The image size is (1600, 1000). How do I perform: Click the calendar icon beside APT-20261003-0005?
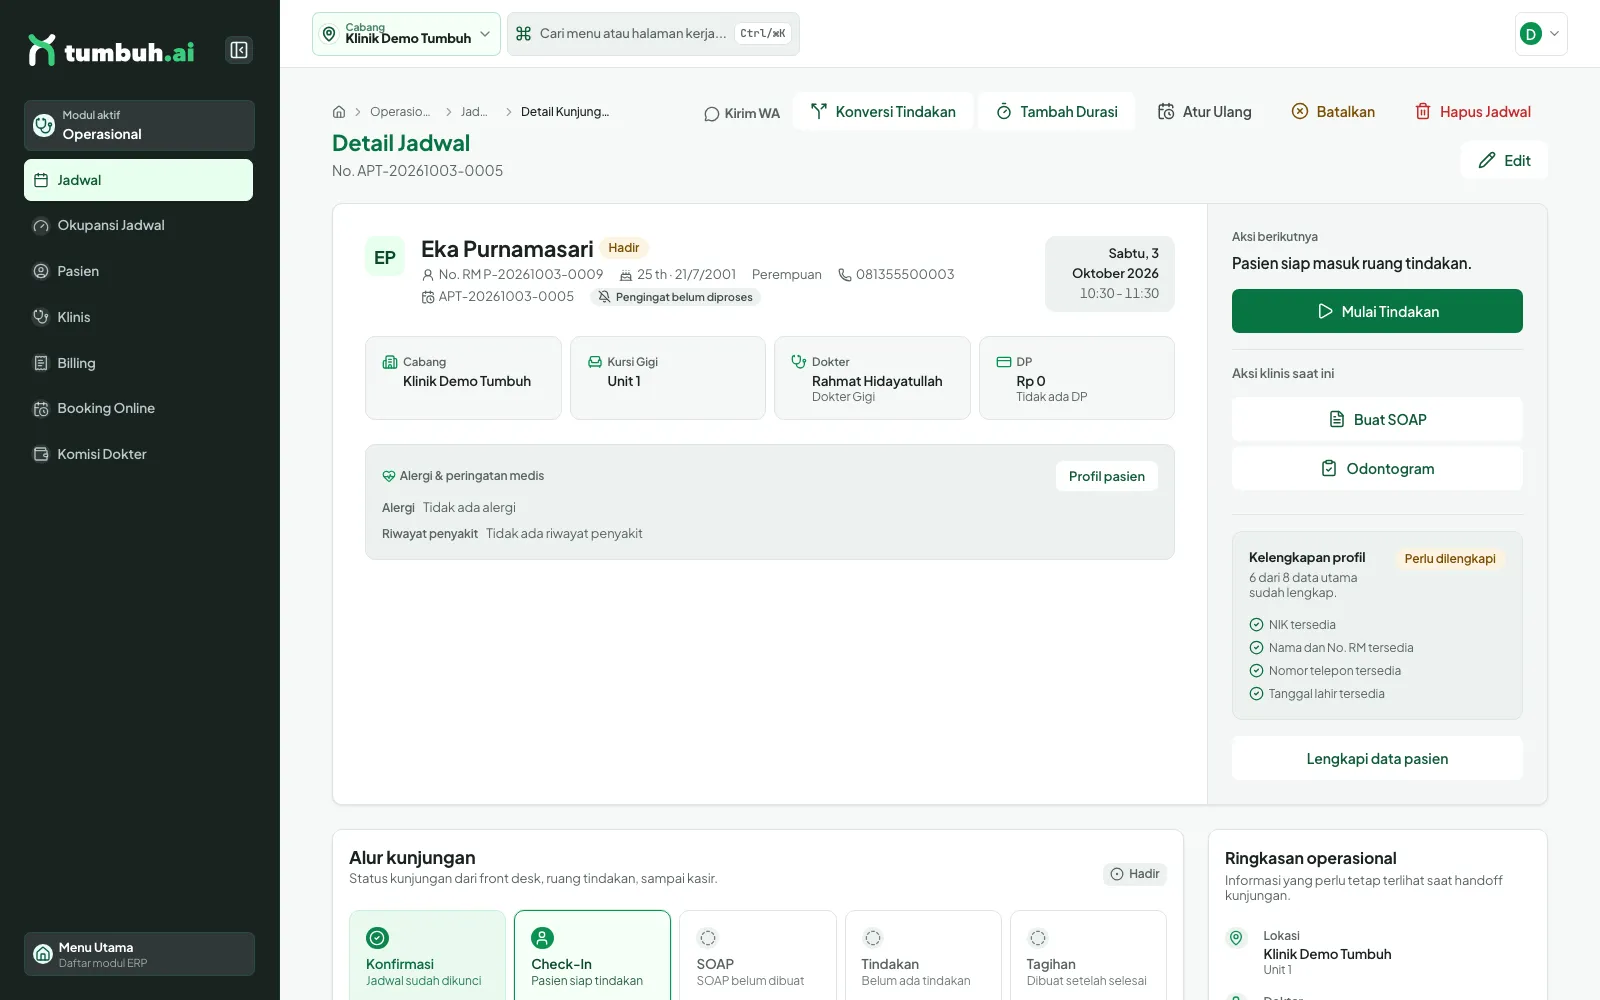(428, 297)
